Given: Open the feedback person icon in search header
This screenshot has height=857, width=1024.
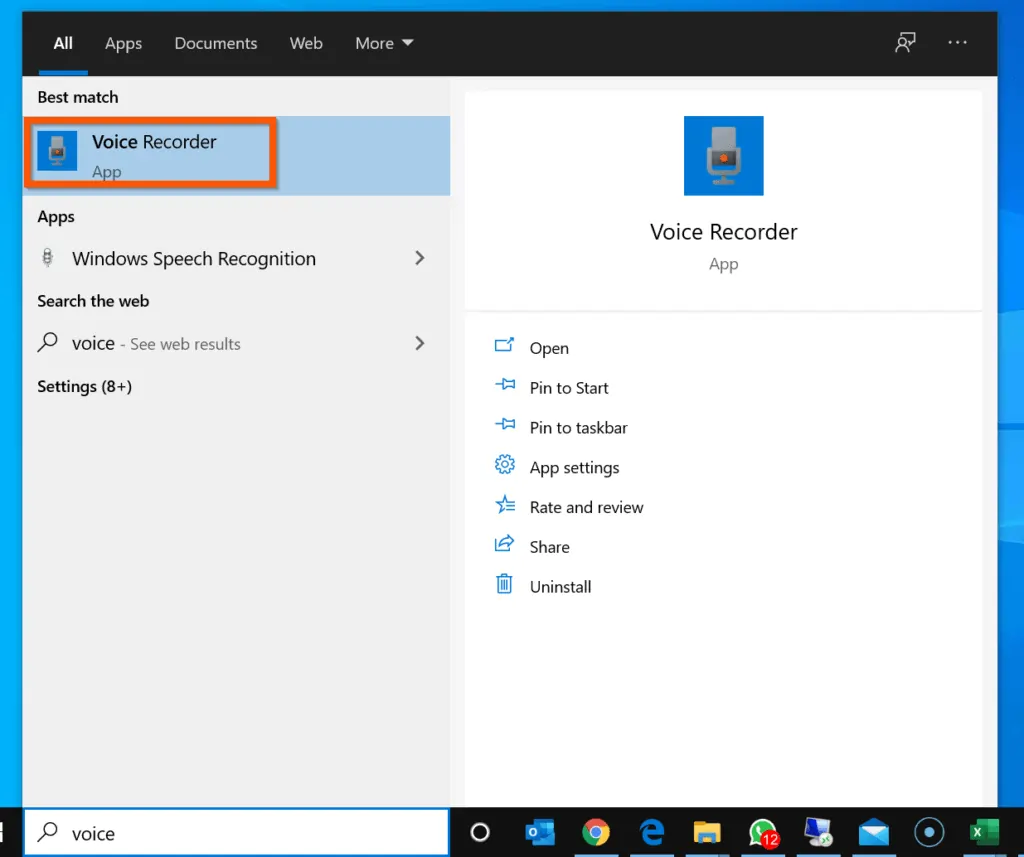Looking at the screenshot, I should coord(905,43).
